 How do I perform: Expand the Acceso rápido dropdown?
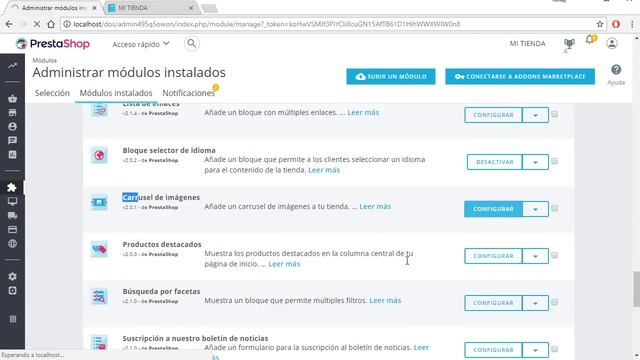(141, 44)
